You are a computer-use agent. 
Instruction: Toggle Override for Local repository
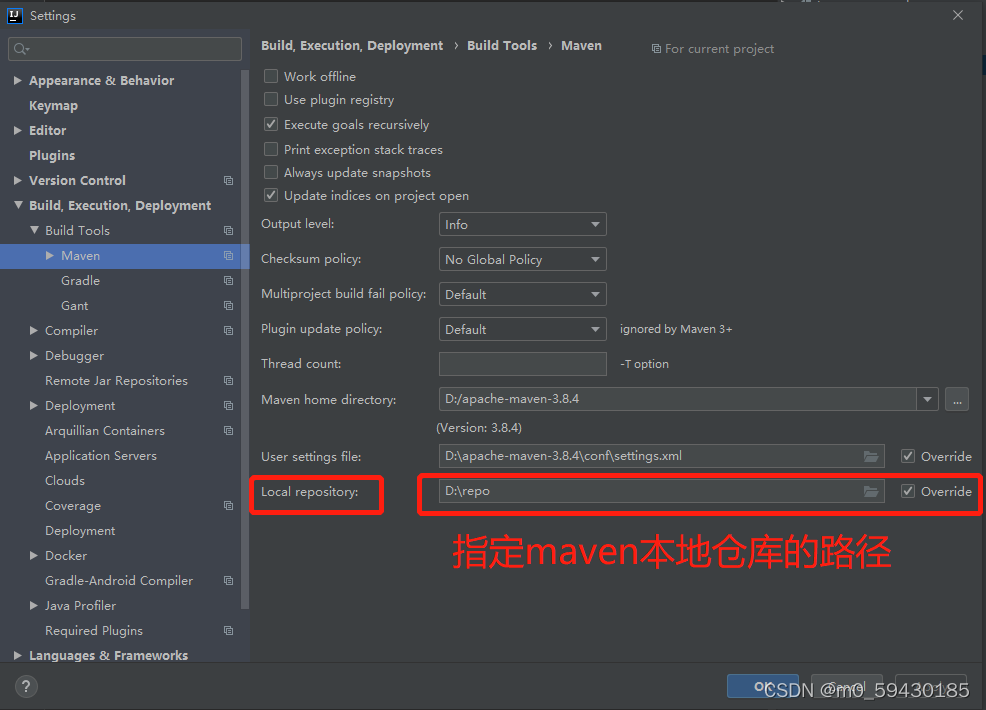tap(907, 491)
